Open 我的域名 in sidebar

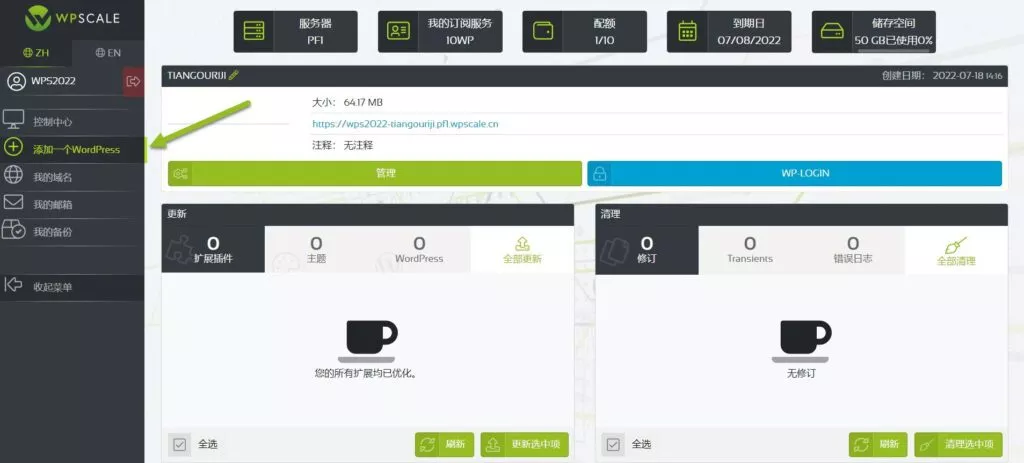(72, 177)
